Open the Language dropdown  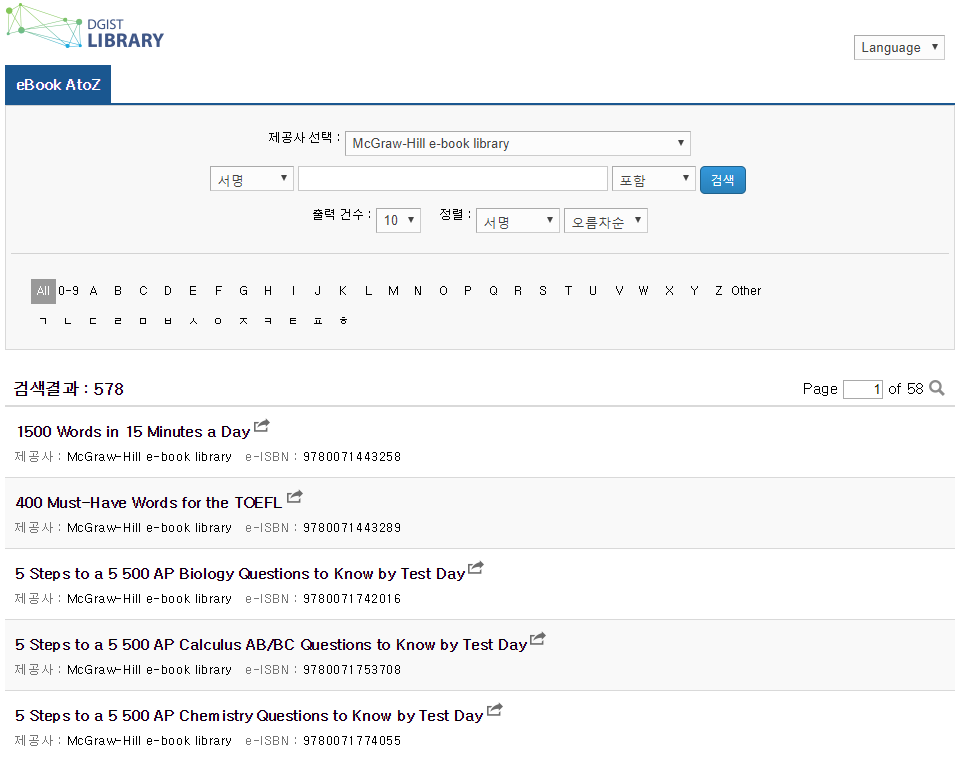tap(899, 48)
